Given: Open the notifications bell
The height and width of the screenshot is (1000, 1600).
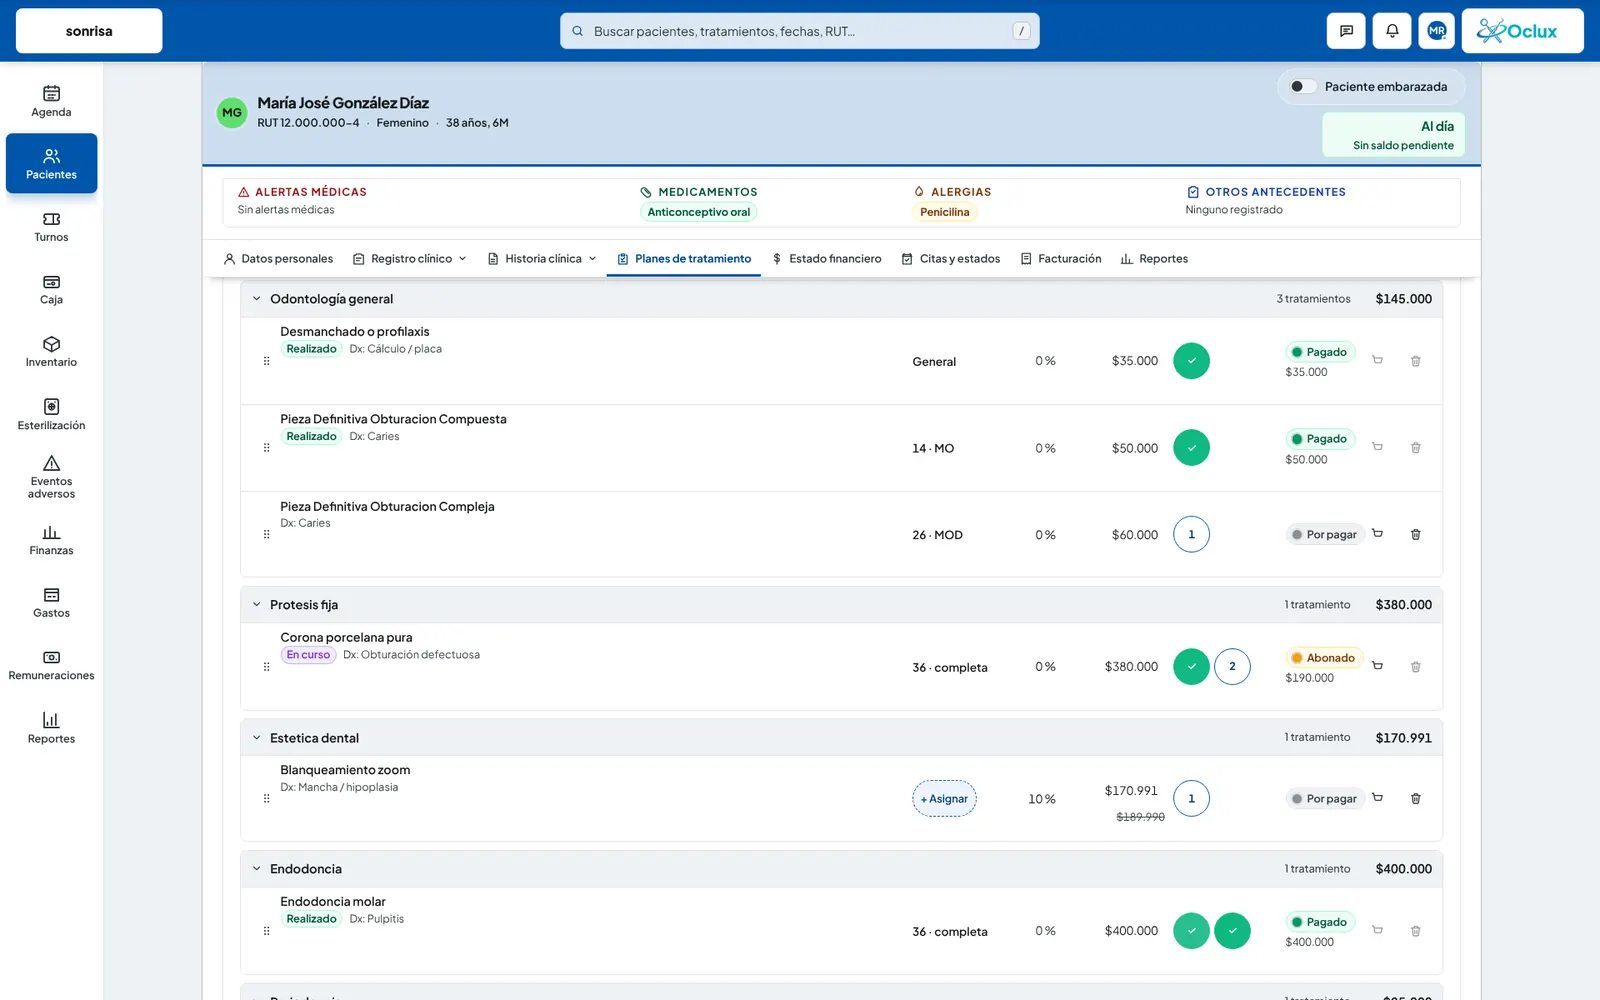Looking at the screenshot, I should coord(1392,31).
